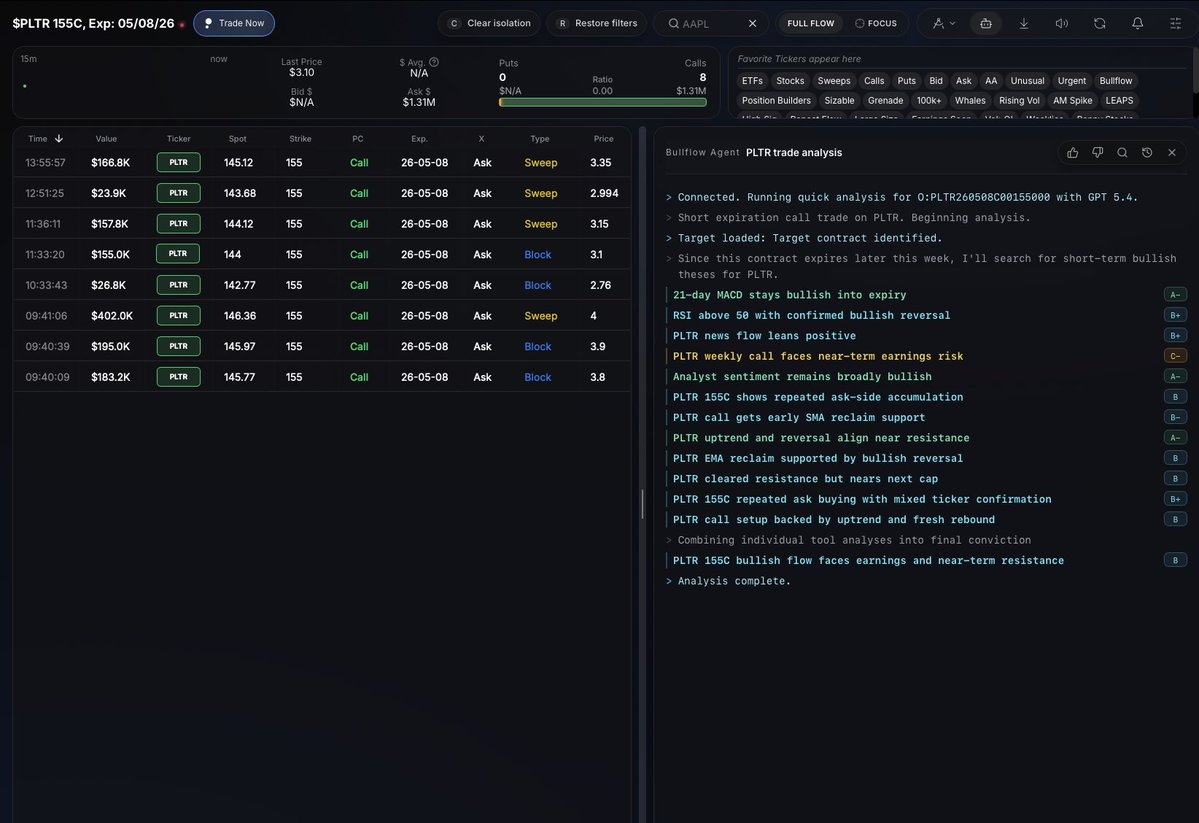This screenshot has height=823, width=1199.
Task: Clear the AAPL search with the X icon
Action: (x=752, y=24)
